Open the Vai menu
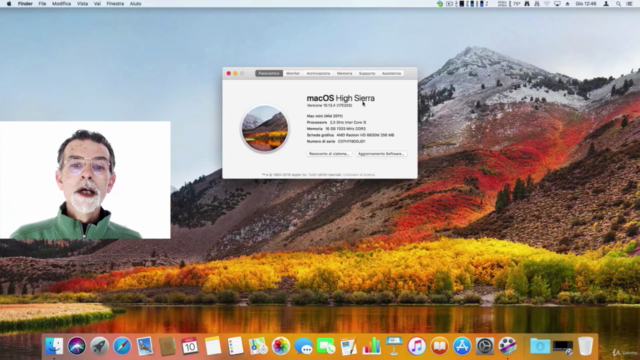Screen dimensions: 640x360 click(x=97, y=4)
